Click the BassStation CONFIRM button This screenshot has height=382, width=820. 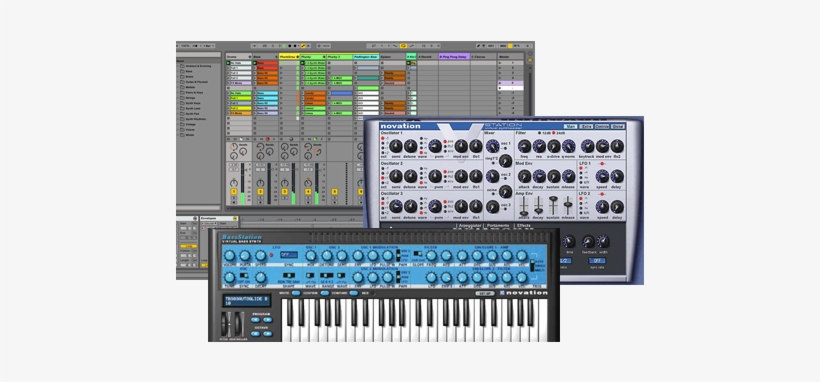[x=325, y=293]
